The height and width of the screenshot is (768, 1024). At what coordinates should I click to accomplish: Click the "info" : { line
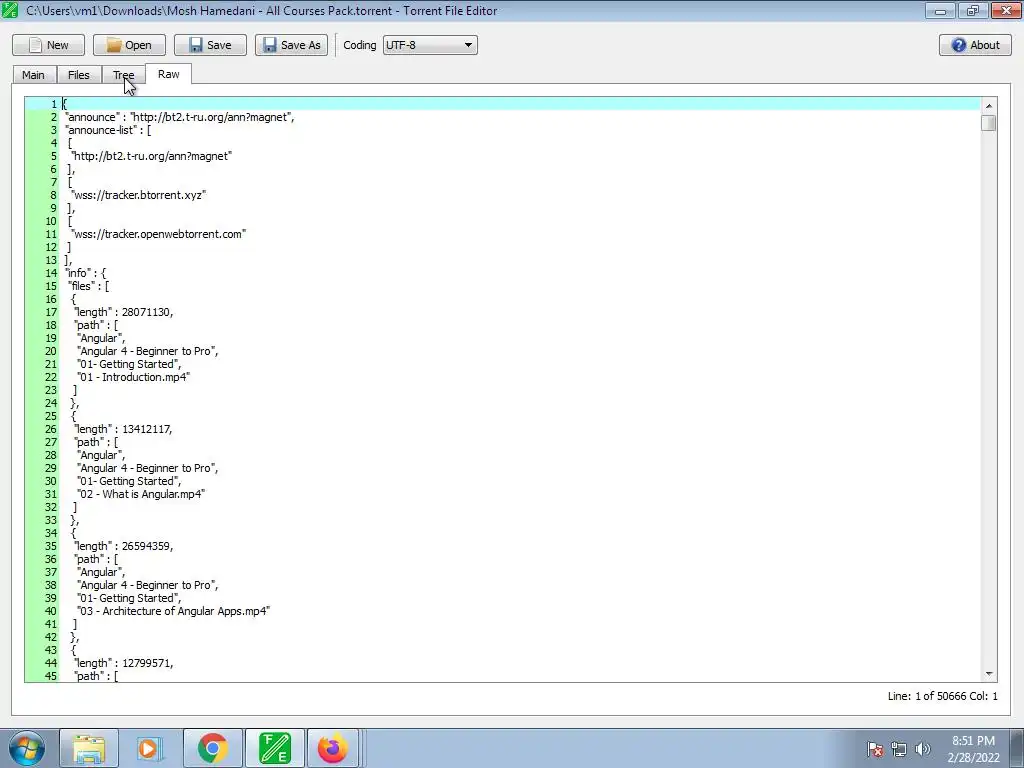pos(85,273)
